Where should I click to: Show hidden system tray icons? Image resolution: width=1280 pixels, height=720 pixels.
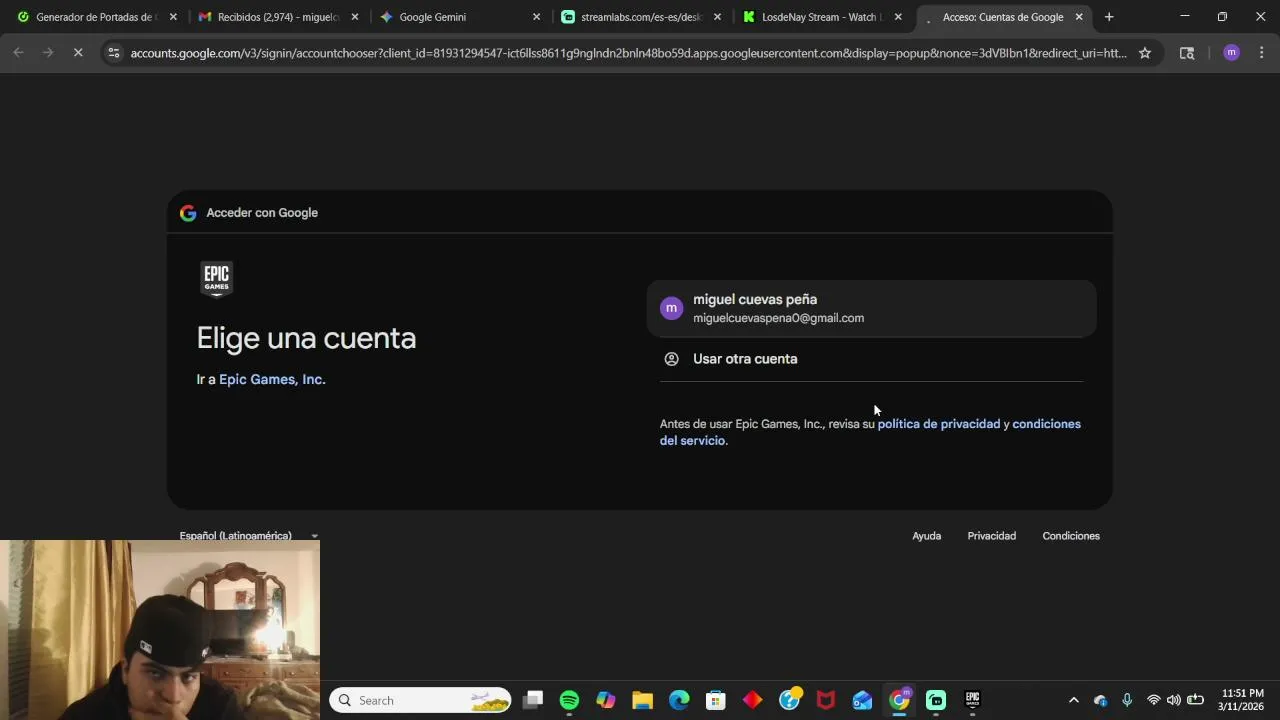pos(1074,700)
